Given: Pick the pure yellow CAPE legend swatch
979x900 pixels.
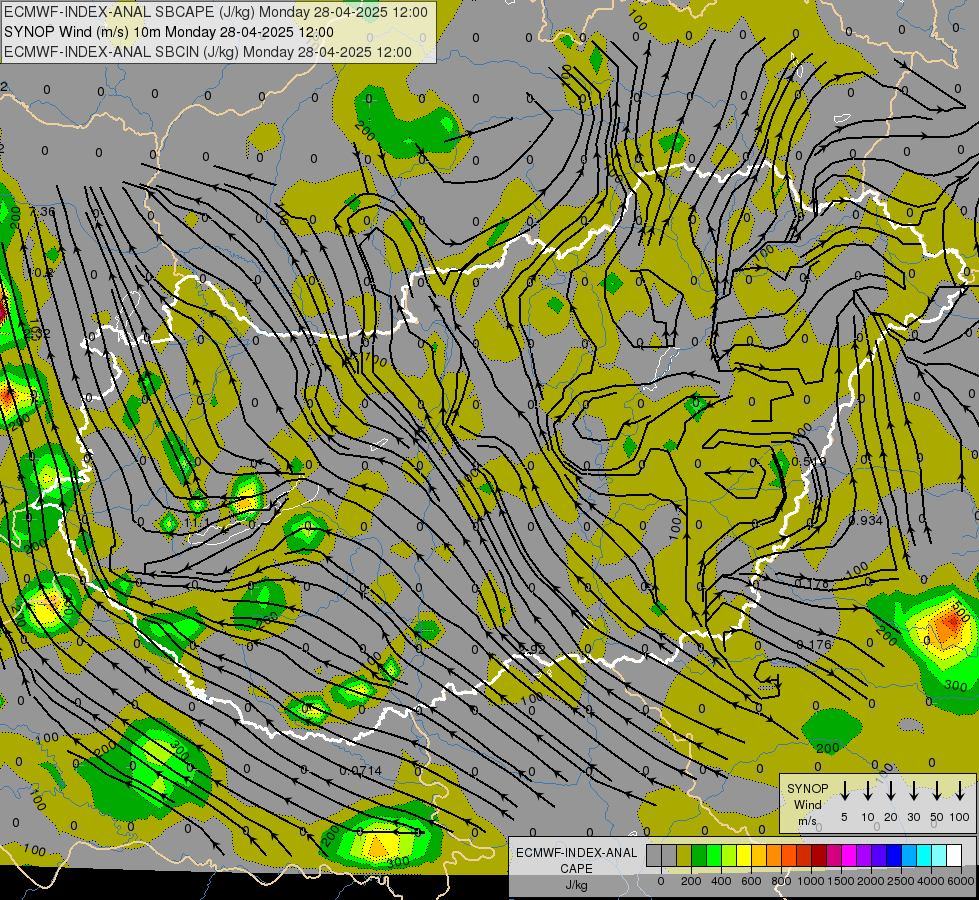Looking at the screenshot, I should (744, 856).
